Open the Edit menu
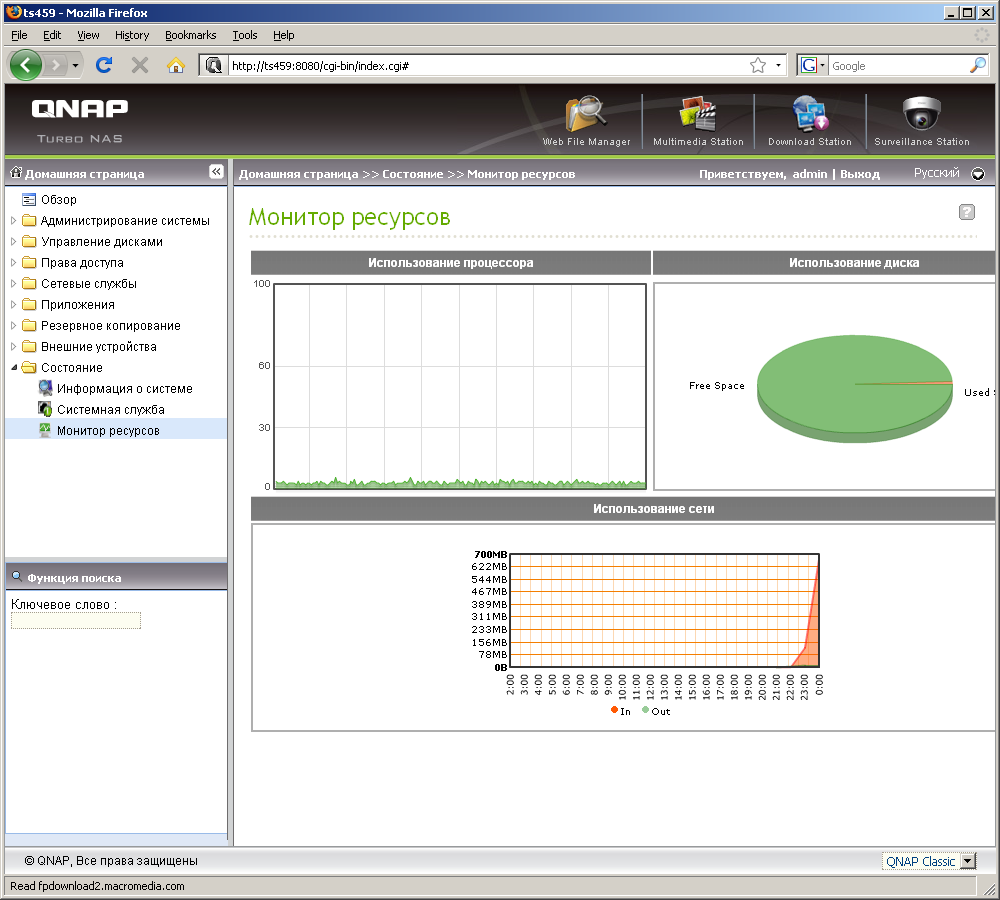 click(52, 35)
